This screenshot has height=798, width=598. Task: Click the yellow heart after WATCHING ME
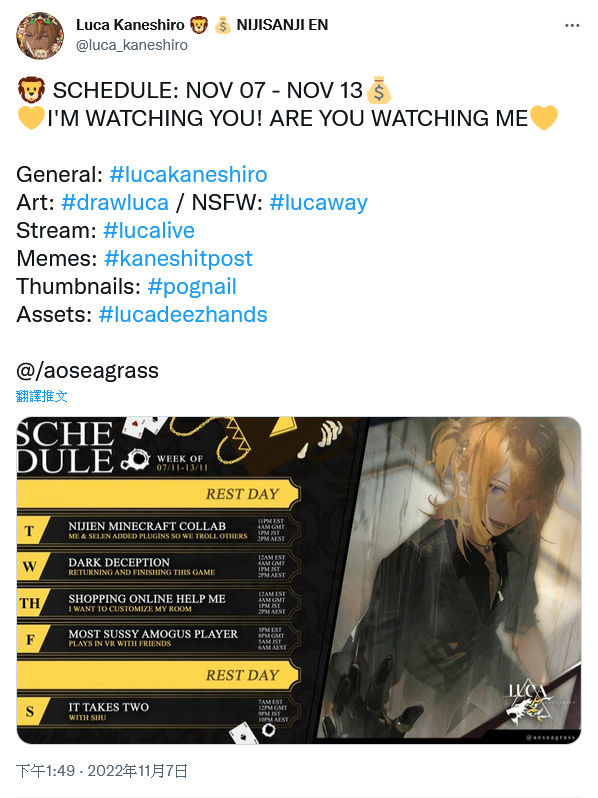pyautogui.click(x=544, y=118)
